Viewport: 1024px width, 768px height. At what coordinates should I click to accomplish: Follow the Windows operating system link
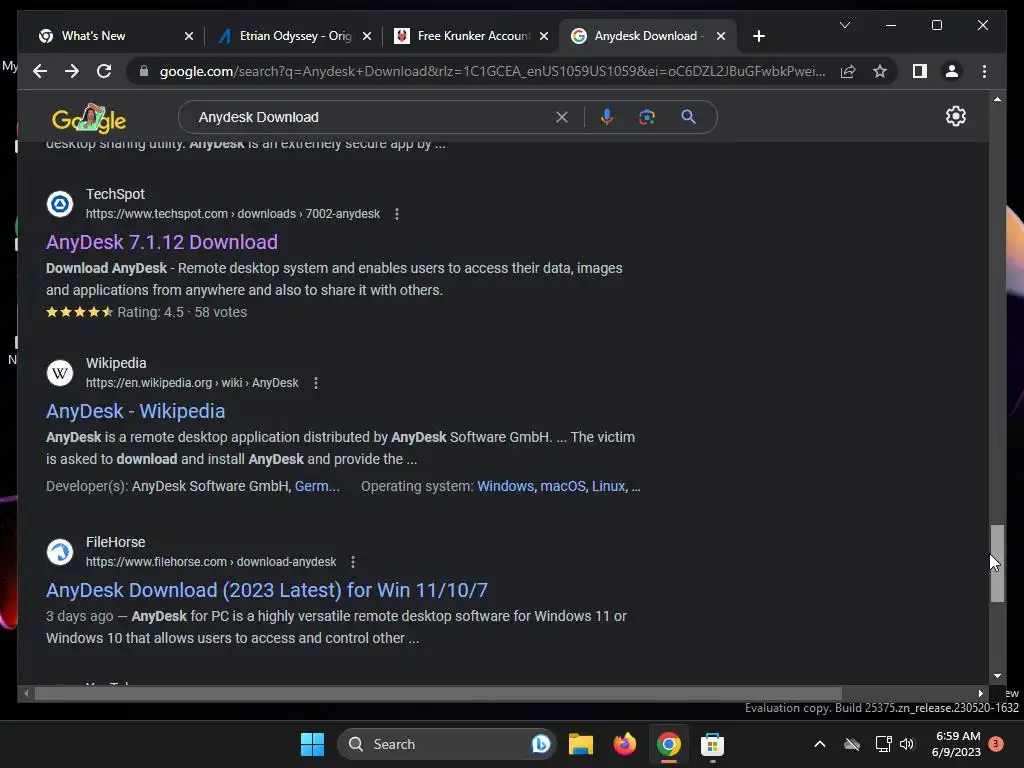505,487
